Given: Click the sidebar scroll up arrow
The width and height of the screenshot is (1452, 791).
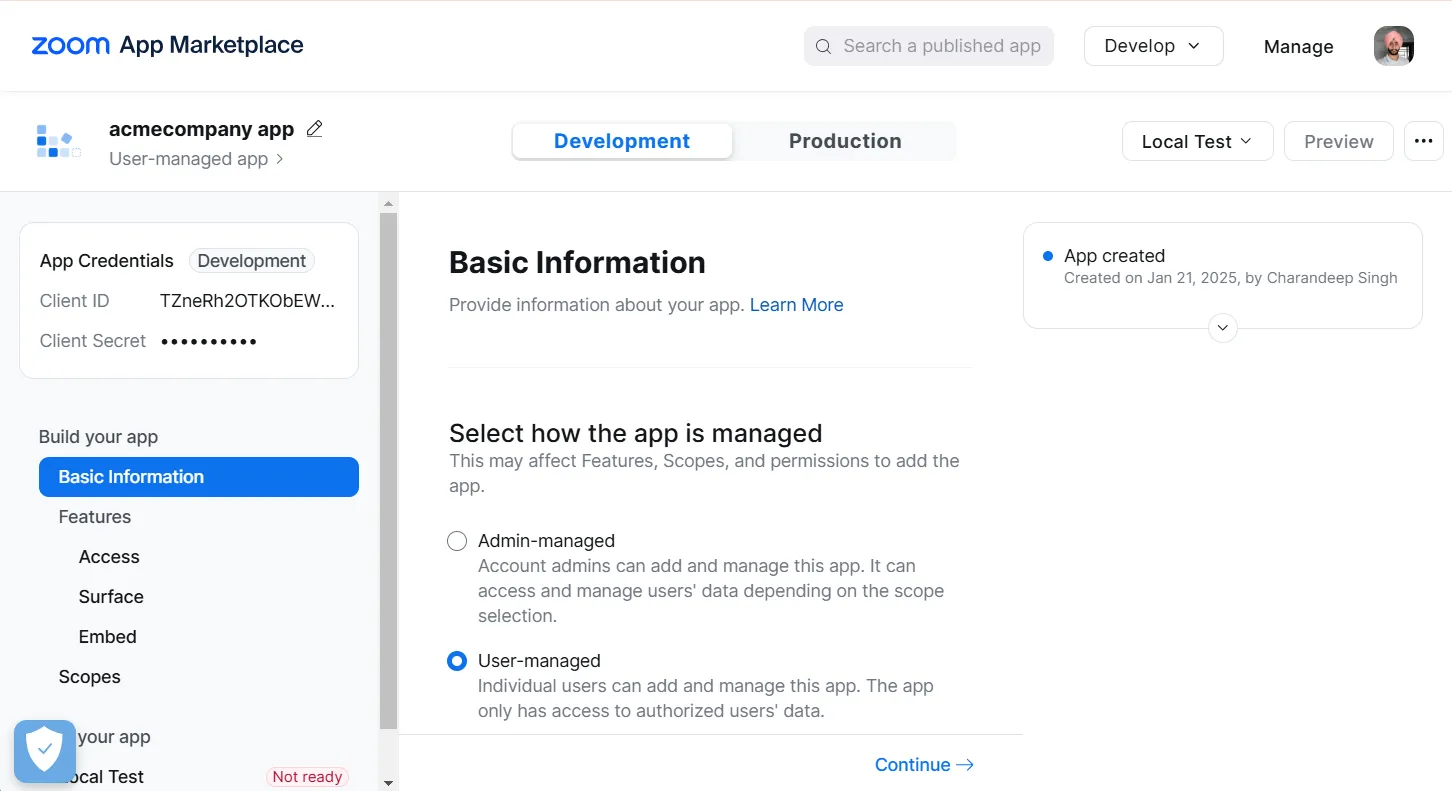Looking at the screenshot, I should 388,203.
